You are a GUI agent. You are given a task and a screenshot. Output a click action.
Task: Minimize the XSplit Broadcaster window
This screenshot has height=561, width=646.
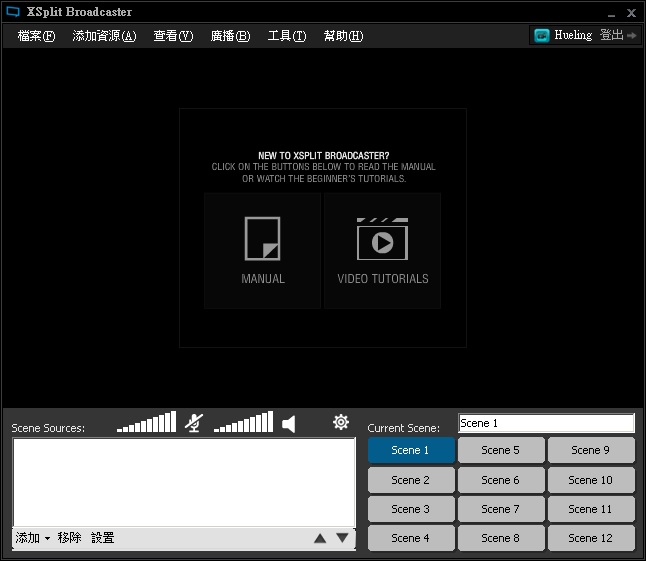coord(611,14)
